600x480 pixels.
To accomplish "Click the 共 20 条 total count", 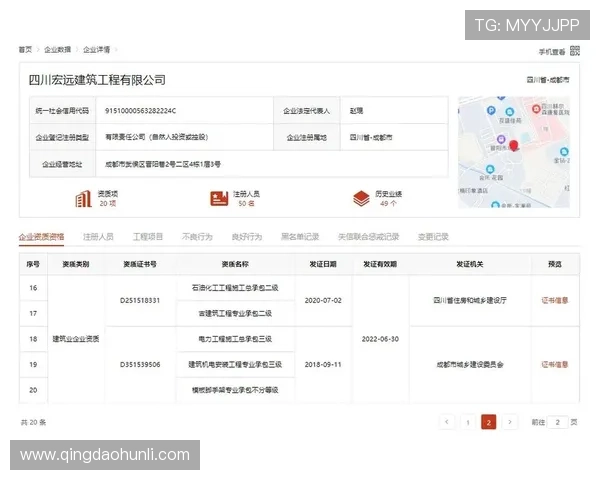I will tap(33, 422).
